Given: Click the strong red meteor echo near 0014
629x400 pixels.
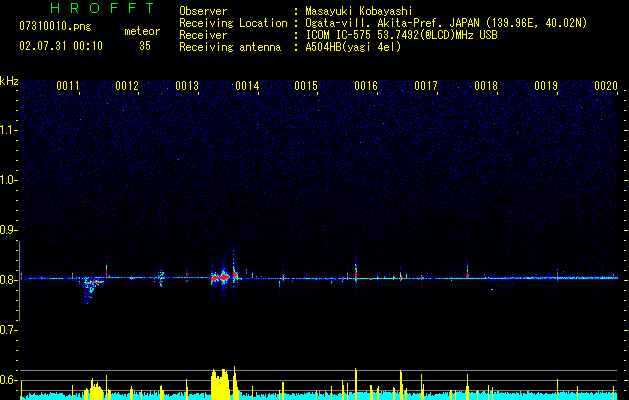Looking at the screenshot, I should [221, 277].
